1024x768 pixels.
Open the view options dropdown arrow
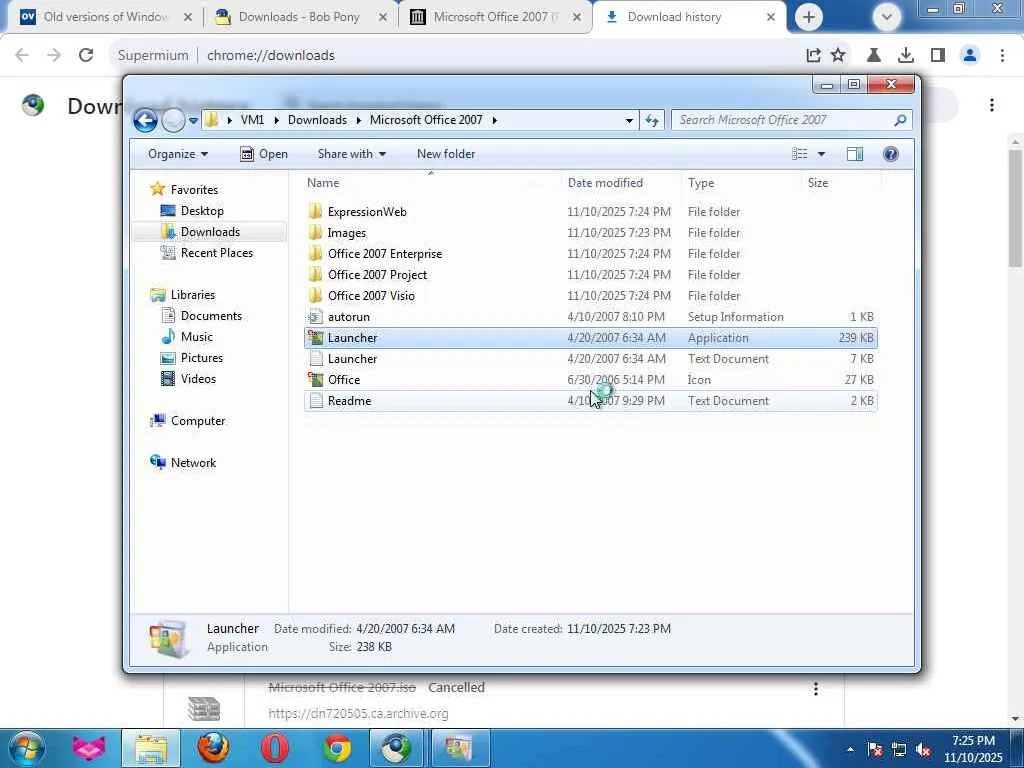pyautogui.click(x=822, y=154)
